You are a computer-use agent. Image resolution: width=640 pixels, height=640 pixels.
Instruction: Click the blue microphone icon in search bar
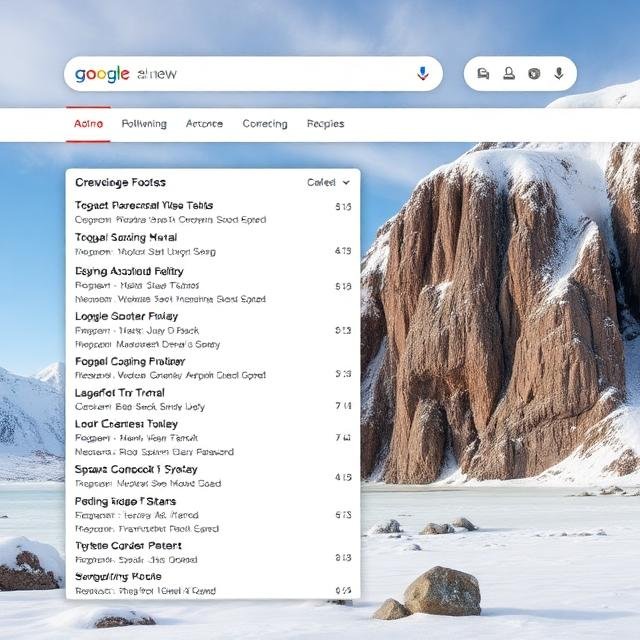[x=422, y=74]
